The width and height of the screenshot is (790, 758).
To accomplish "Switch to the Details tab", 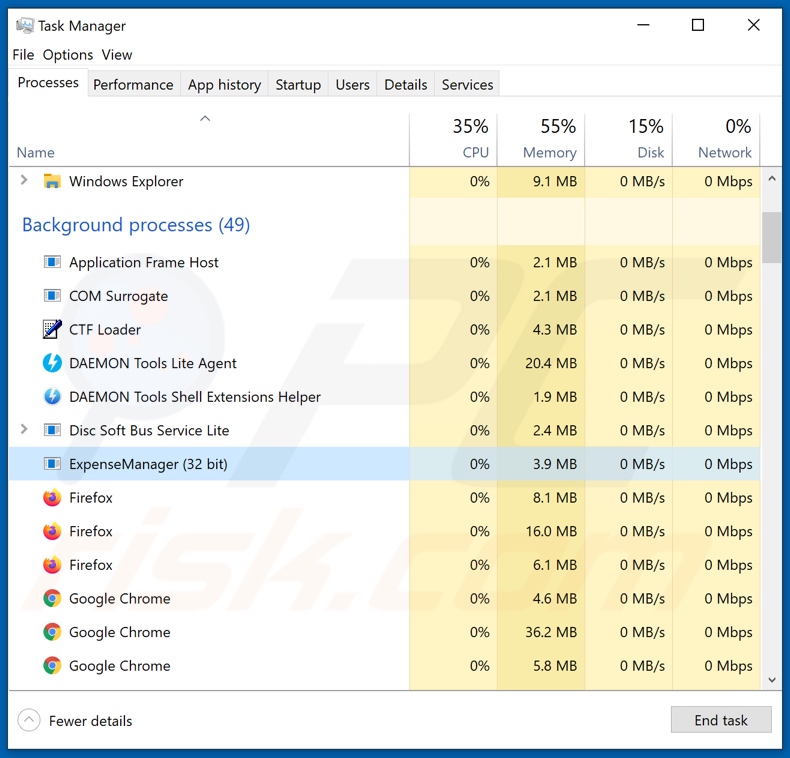I will tap(406, 84).
